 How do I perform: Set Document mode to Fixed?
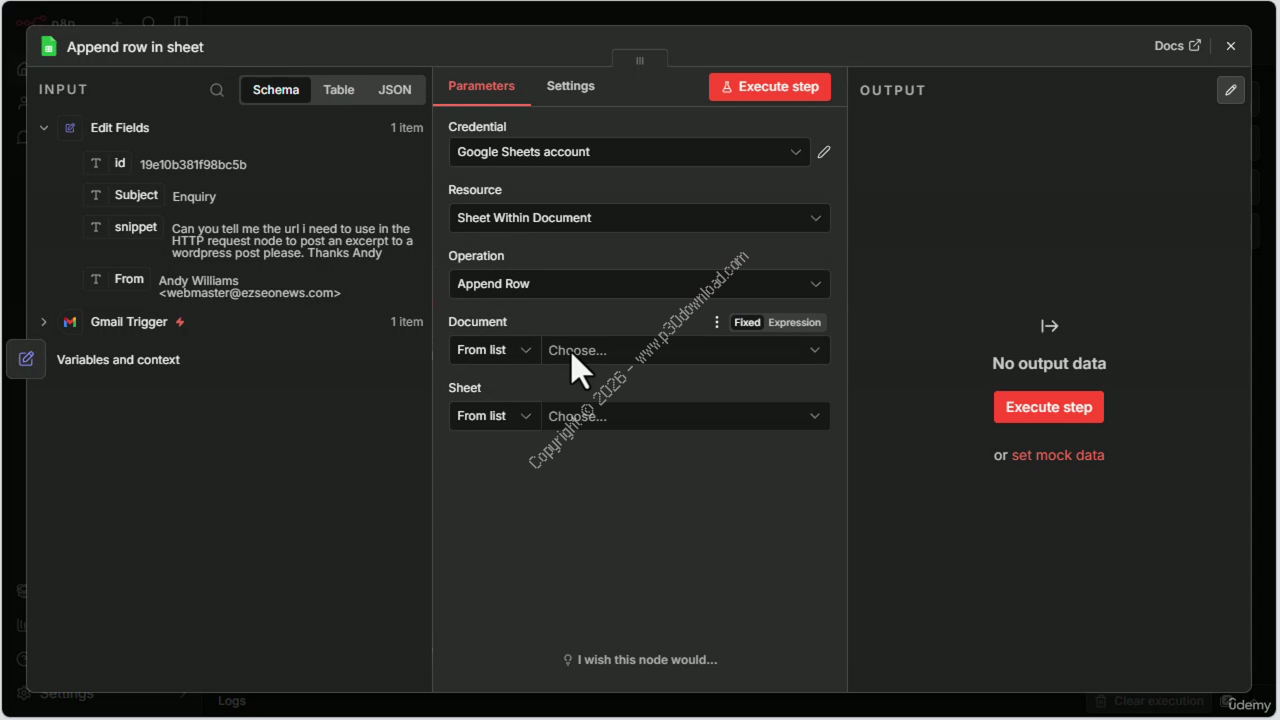747,323
